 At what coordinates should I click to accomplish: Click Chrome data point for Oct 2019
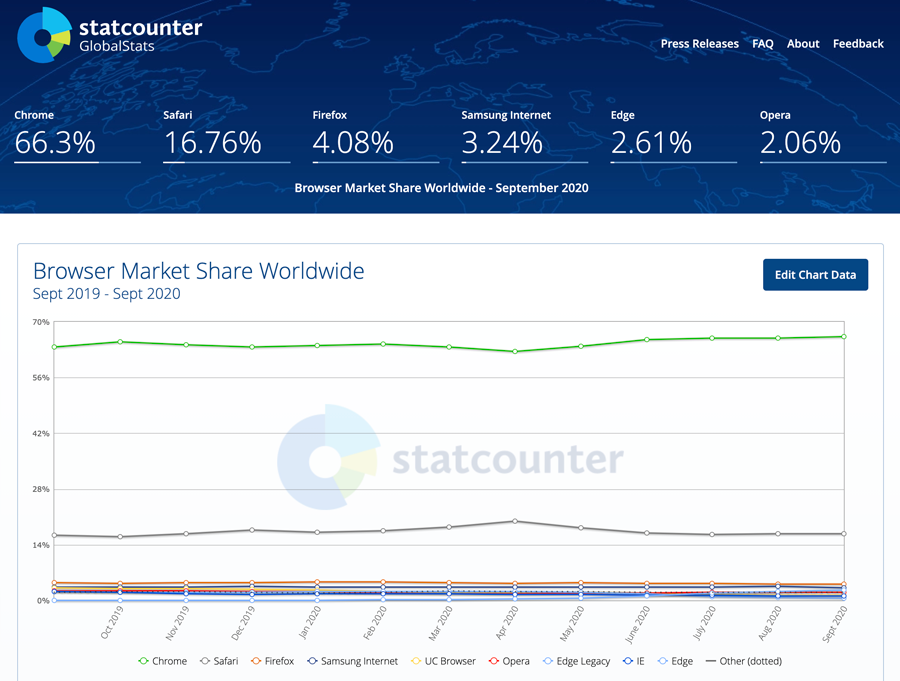(x=120, y=342)
